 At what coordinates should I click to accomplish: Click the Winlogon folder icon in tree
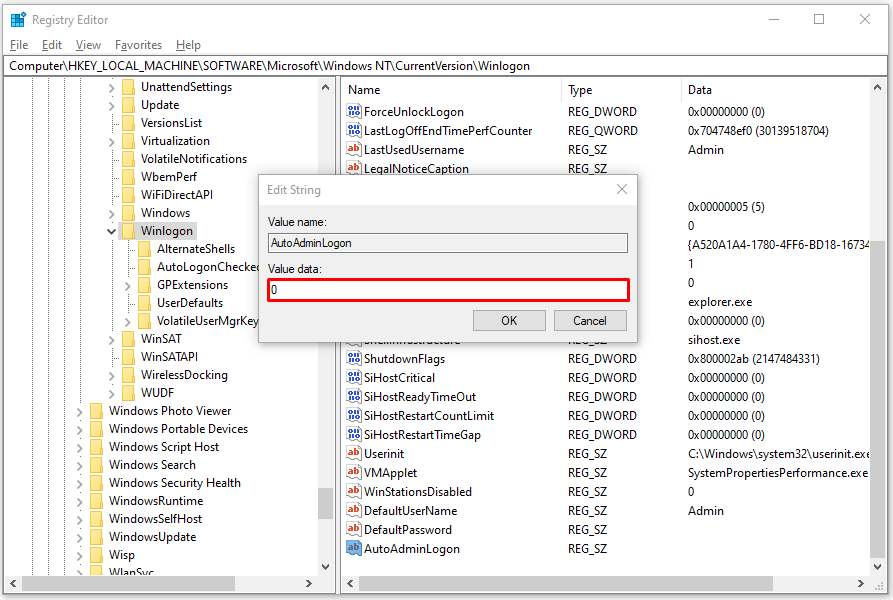[129, 231]
